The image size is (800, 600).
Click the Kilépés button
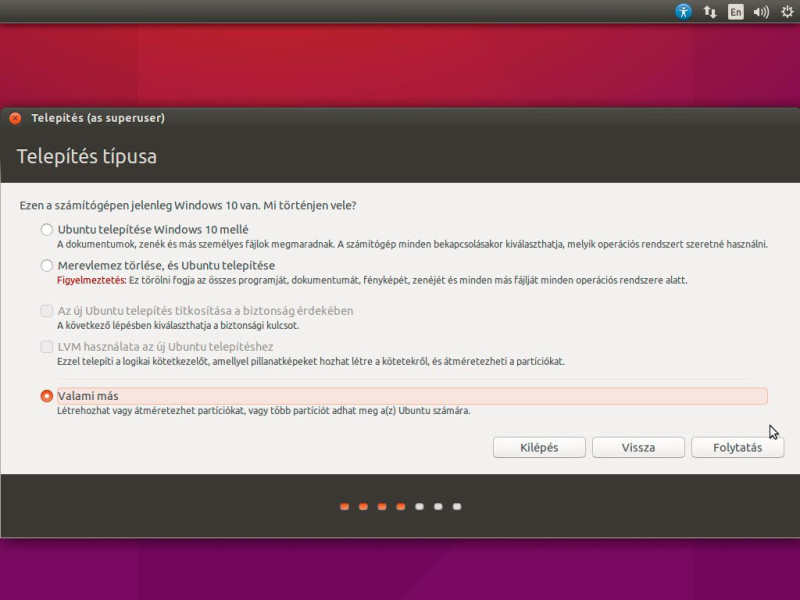[x=539, y=447]
